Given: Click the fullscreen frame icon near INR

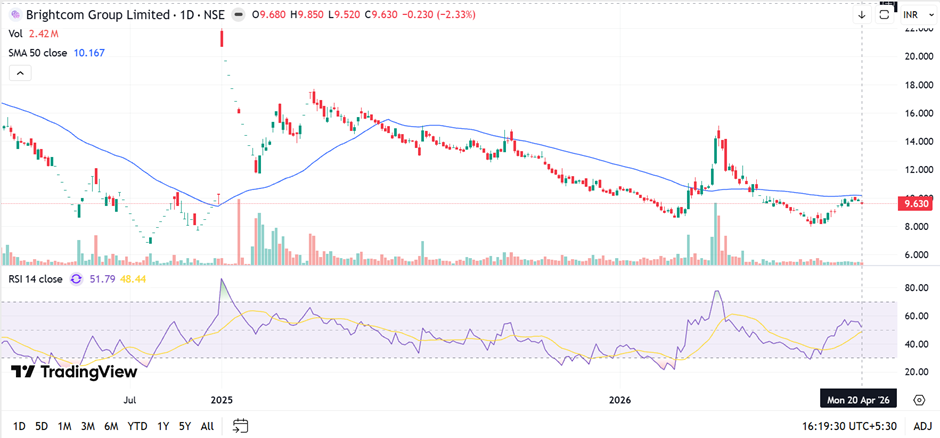Looking at the screenshot, I should [884, 15].
